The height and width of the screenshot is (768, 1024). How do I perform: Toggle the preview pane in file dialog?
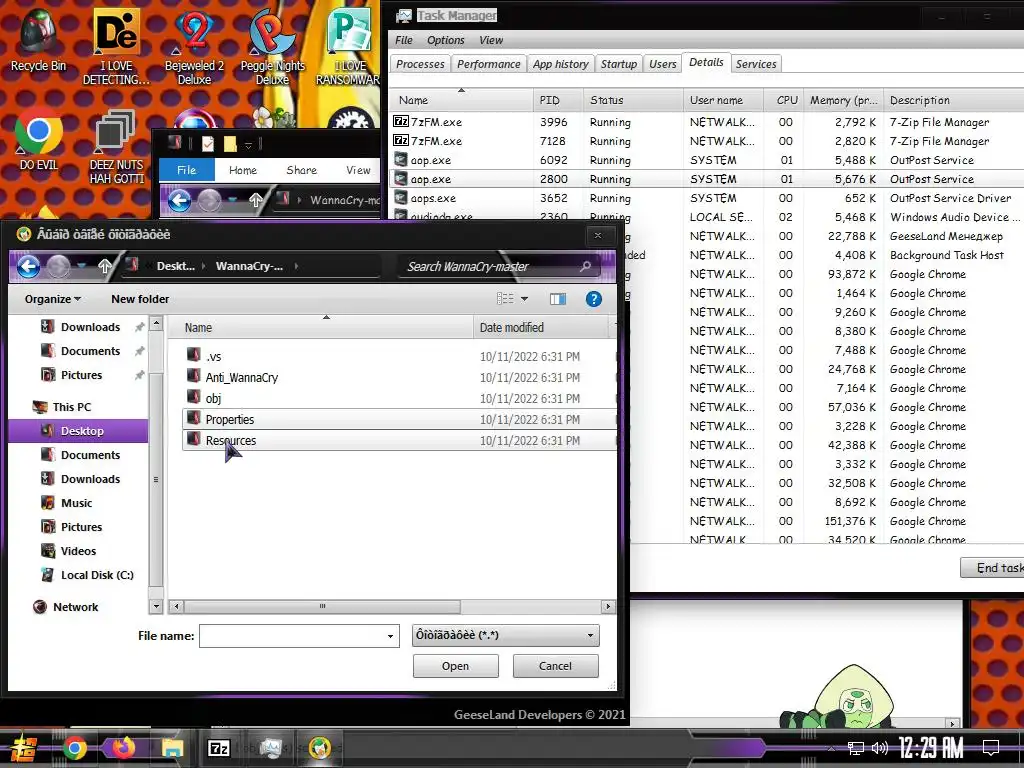[x=558, y=299]
